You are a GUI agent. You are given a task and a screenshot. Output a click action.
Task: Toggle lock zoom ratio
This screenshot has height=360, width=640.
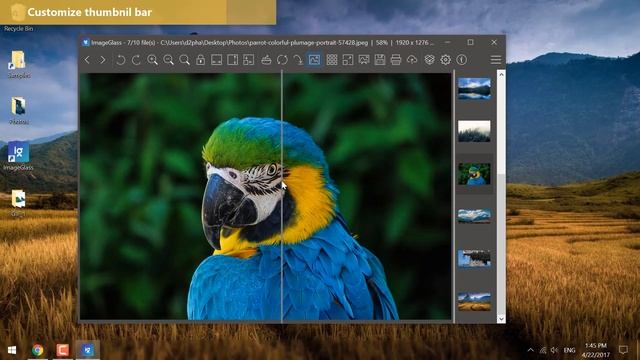[200, 60]
